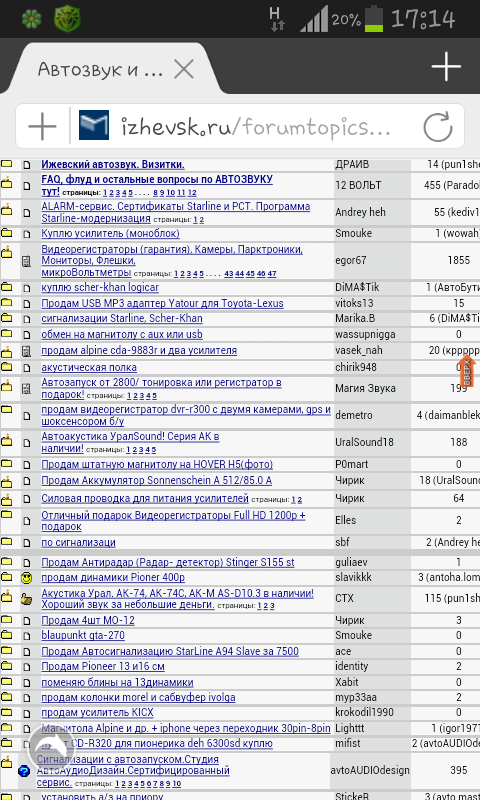The image size is (480, 800).
Task: Click folder icon of продам усилитель KICX row
Action: 6,712
